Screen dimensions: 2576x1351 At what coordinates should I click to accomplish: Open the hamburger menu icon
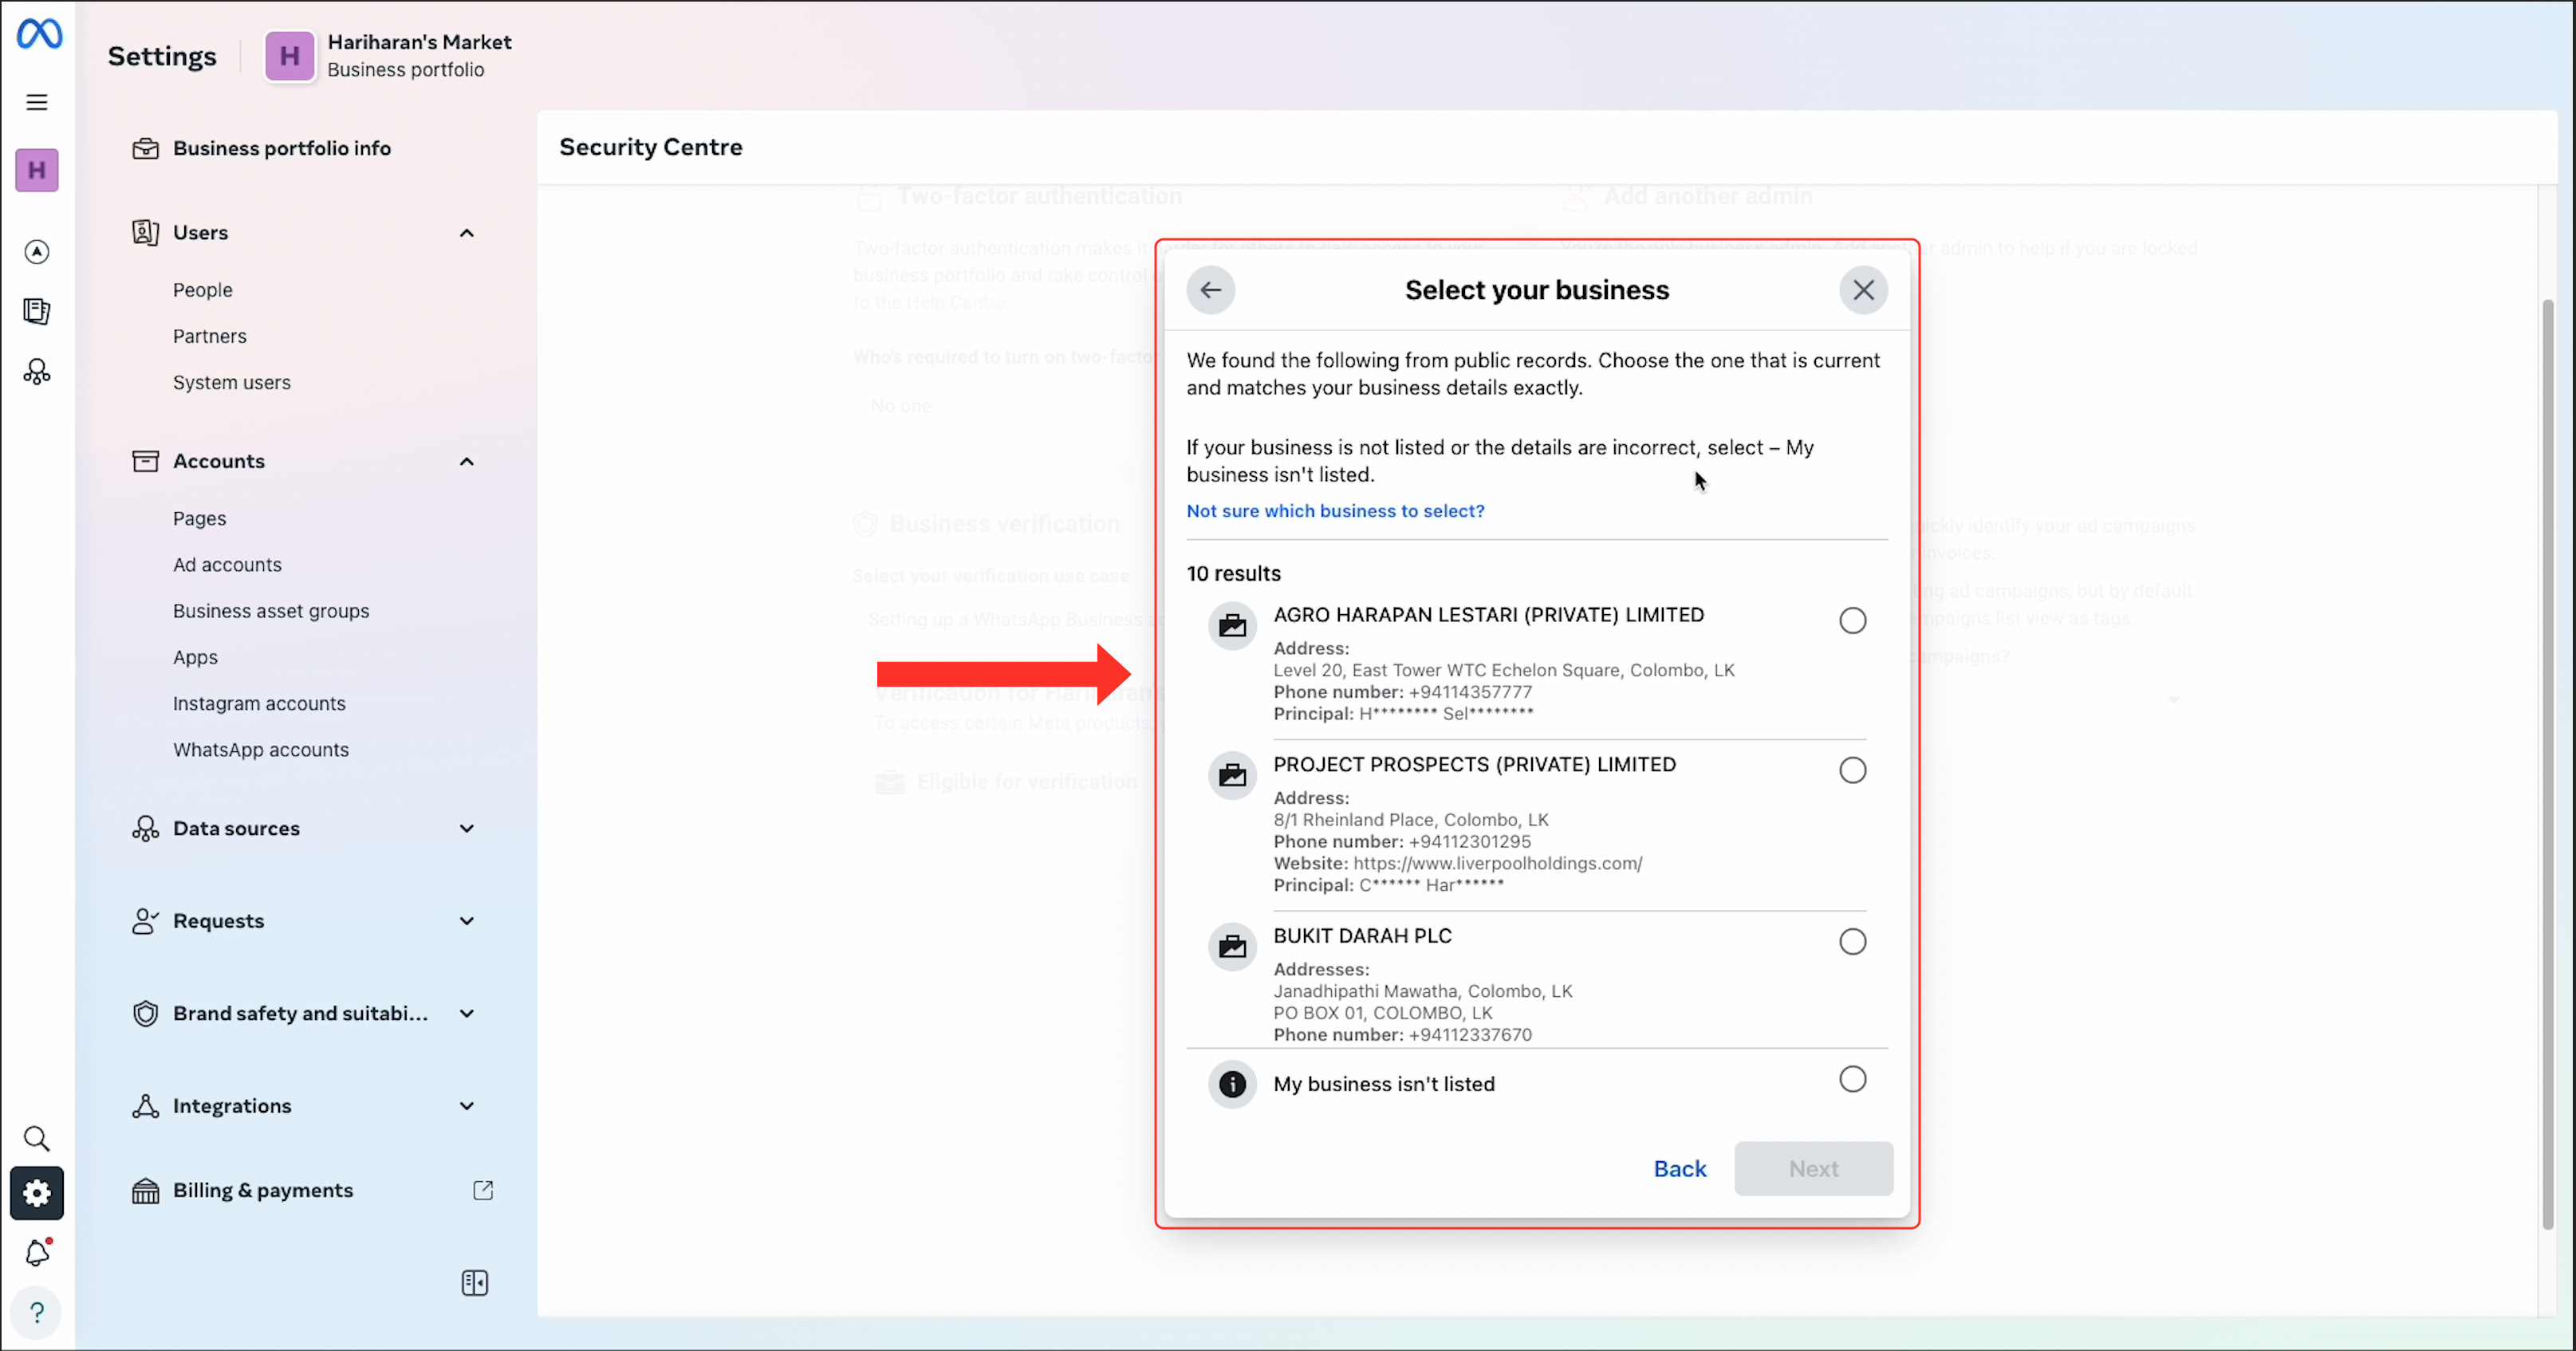pyautogui.click(x=37, y=102)
